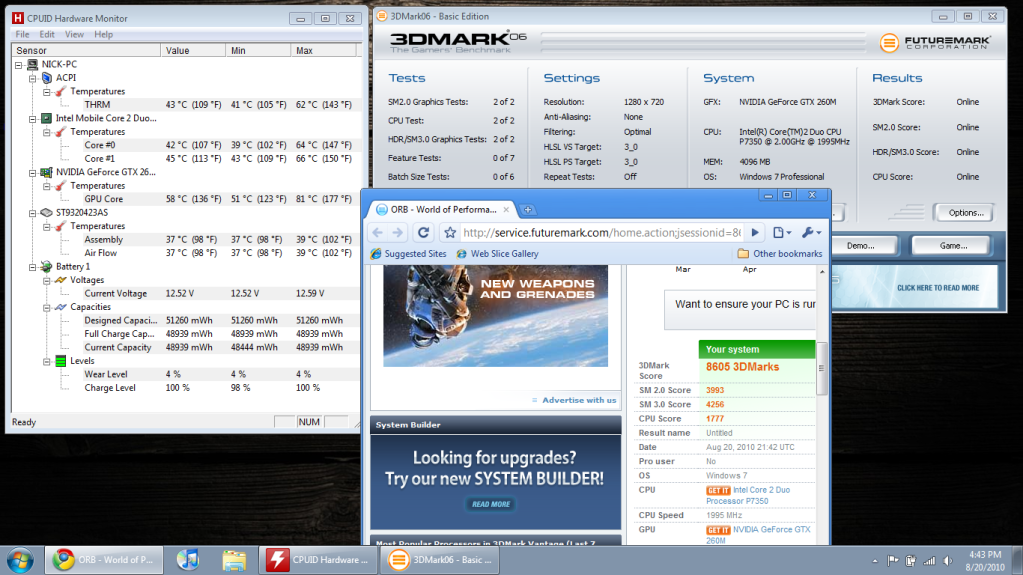Select the hard drive icon for ST9320423AS
Viewport: 1023px width, 575px height.
pos(46,213)
